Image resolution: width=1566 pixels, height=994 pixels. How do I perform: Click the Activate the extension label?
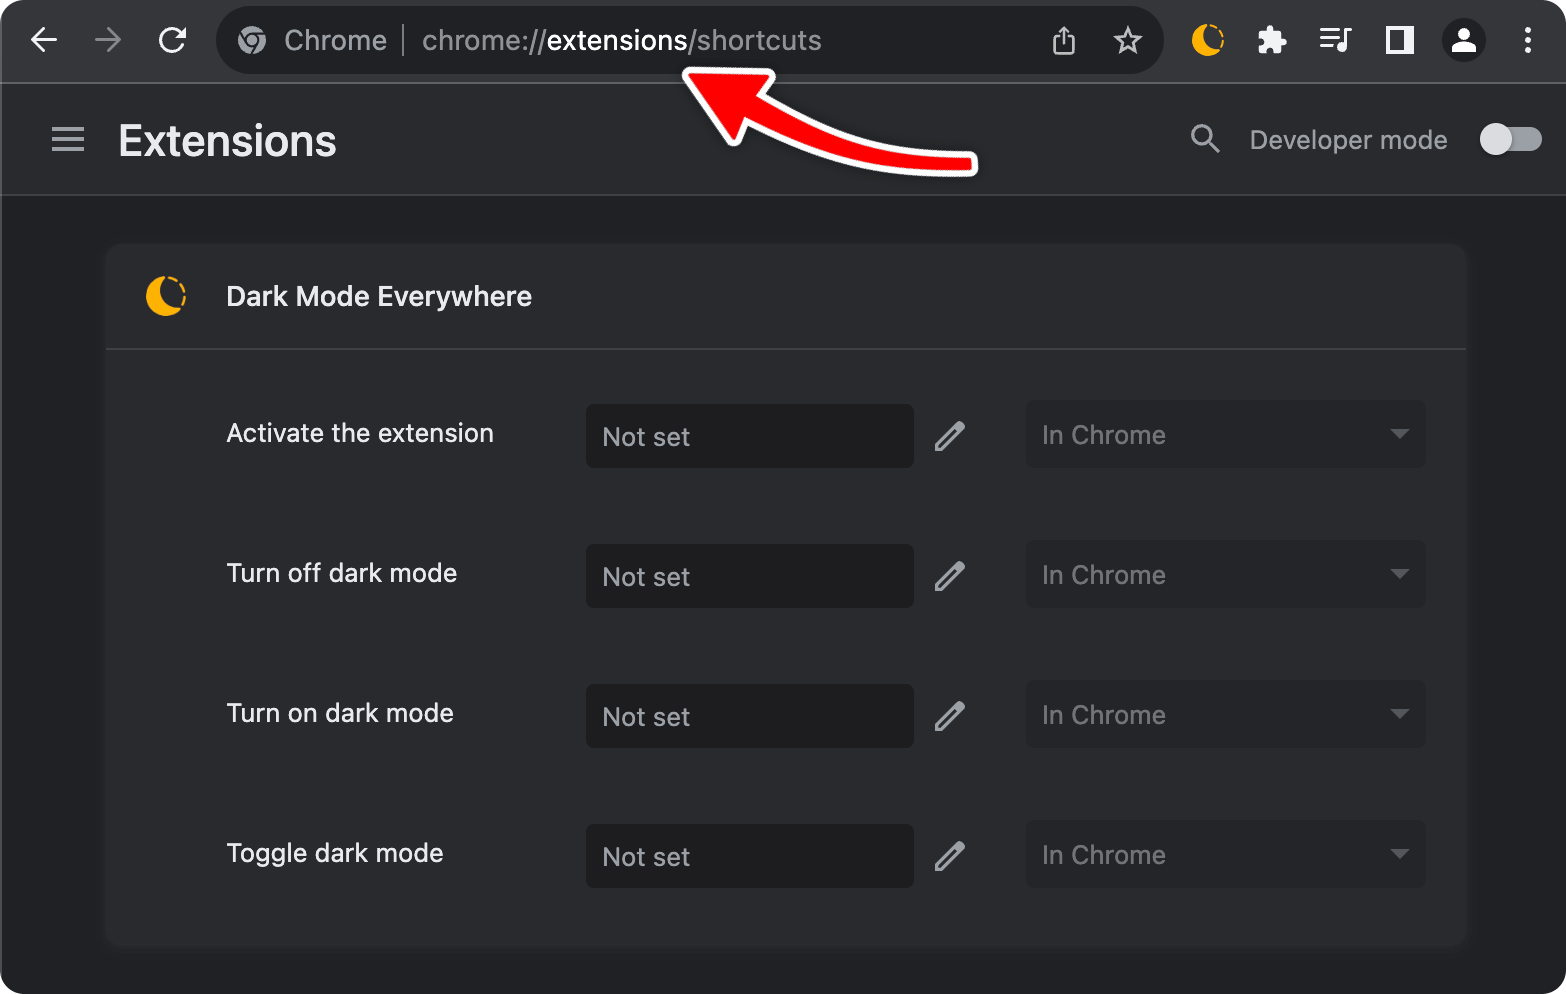pos(360,433)
